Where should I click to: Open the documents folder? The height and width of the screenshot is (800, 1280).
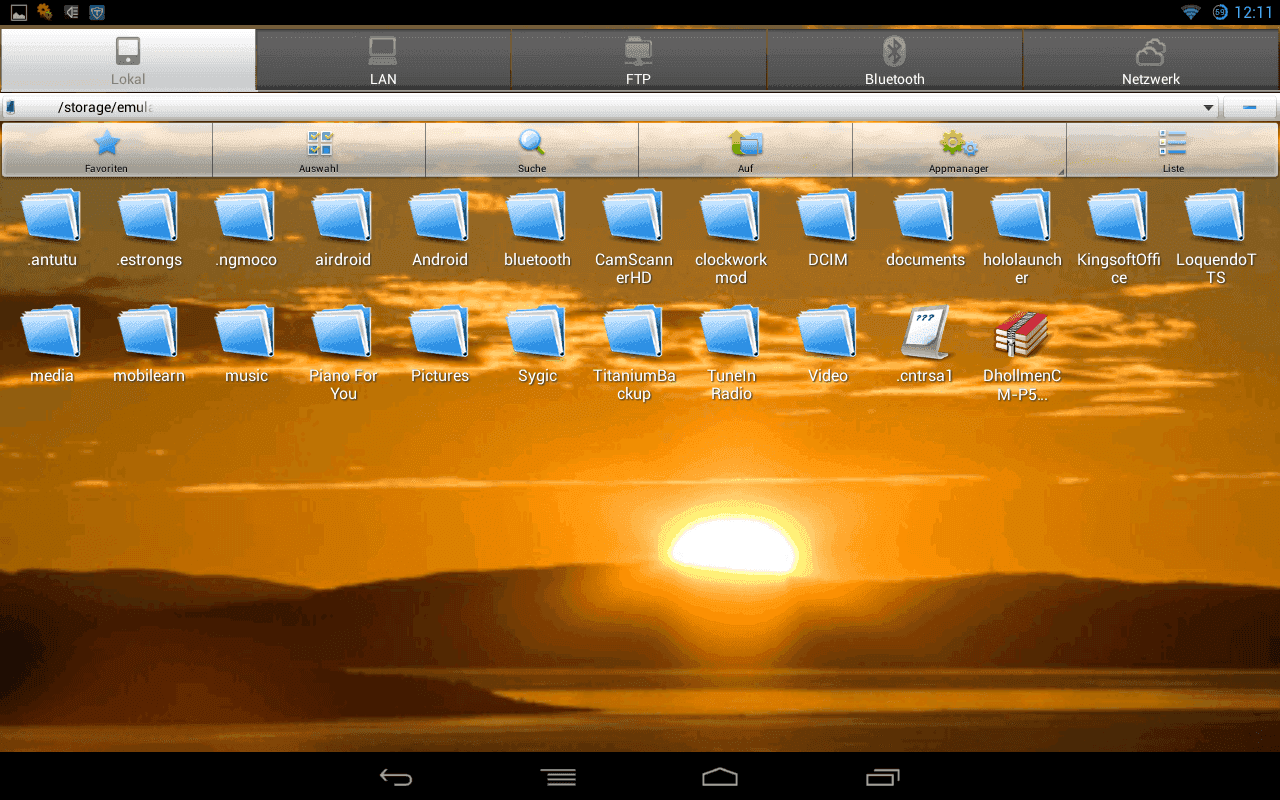coord(925,228)
